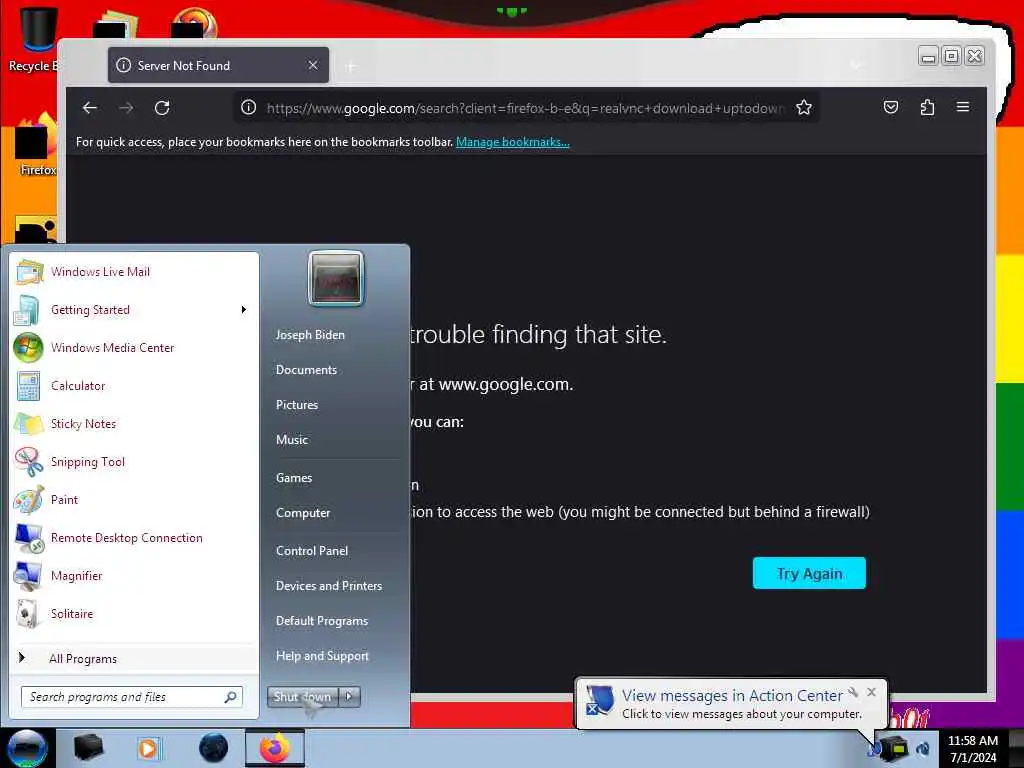Click the Try Again button

tap(809, 573)
